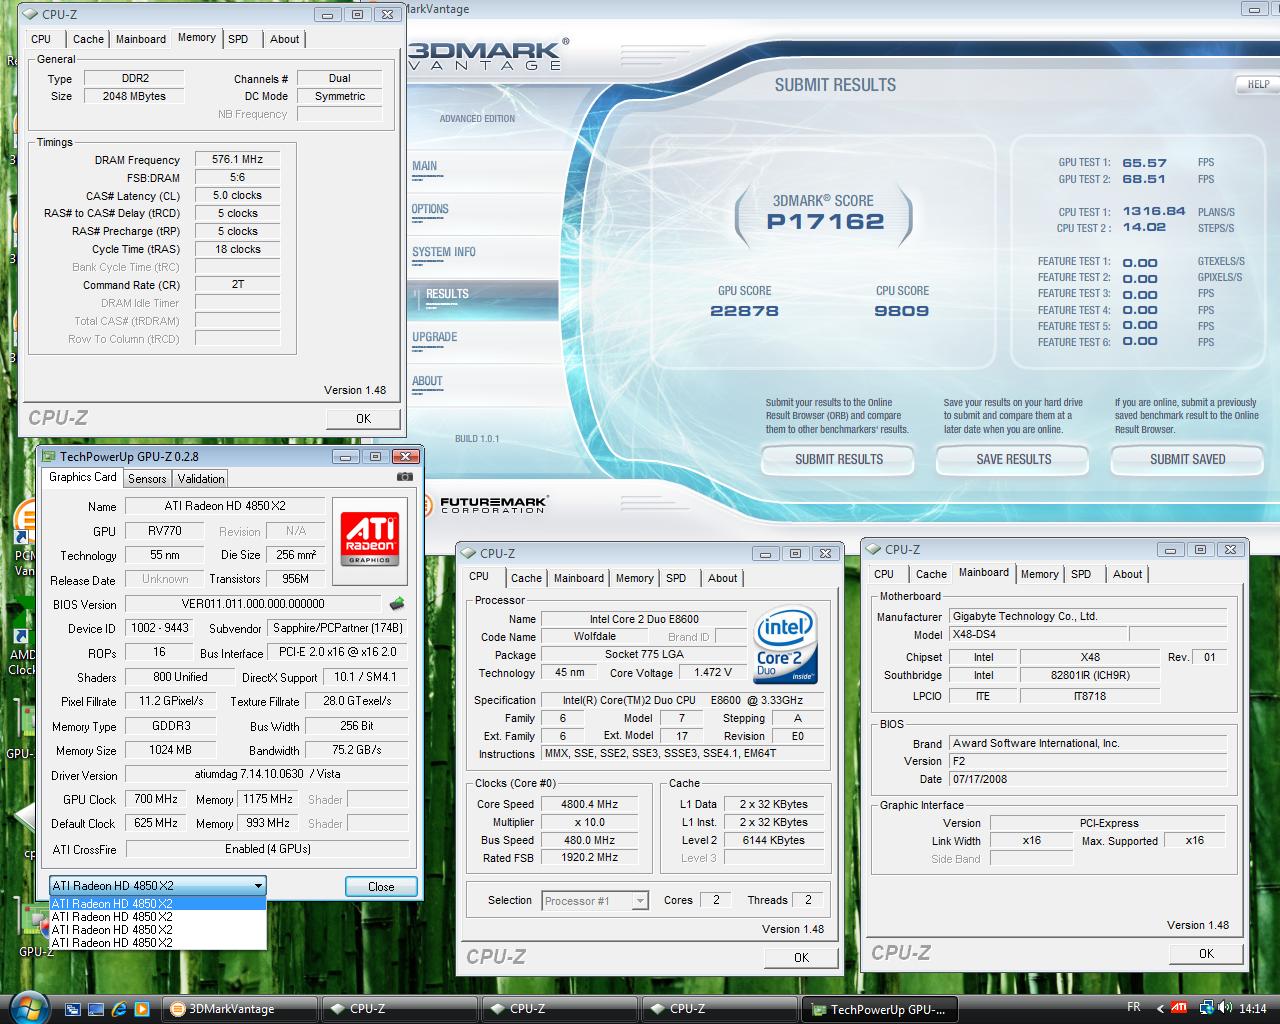The width and height of the screenshot is (1280, 1024).
Task: Click the SAVE RESULTS button
Action: [1014, 459]
